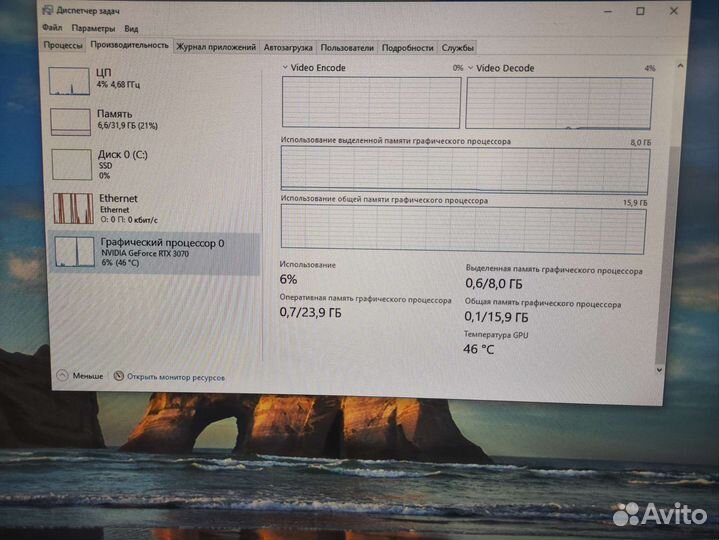Switch to the Подробности tab
The image size is (719, 540).
point(407,48)
